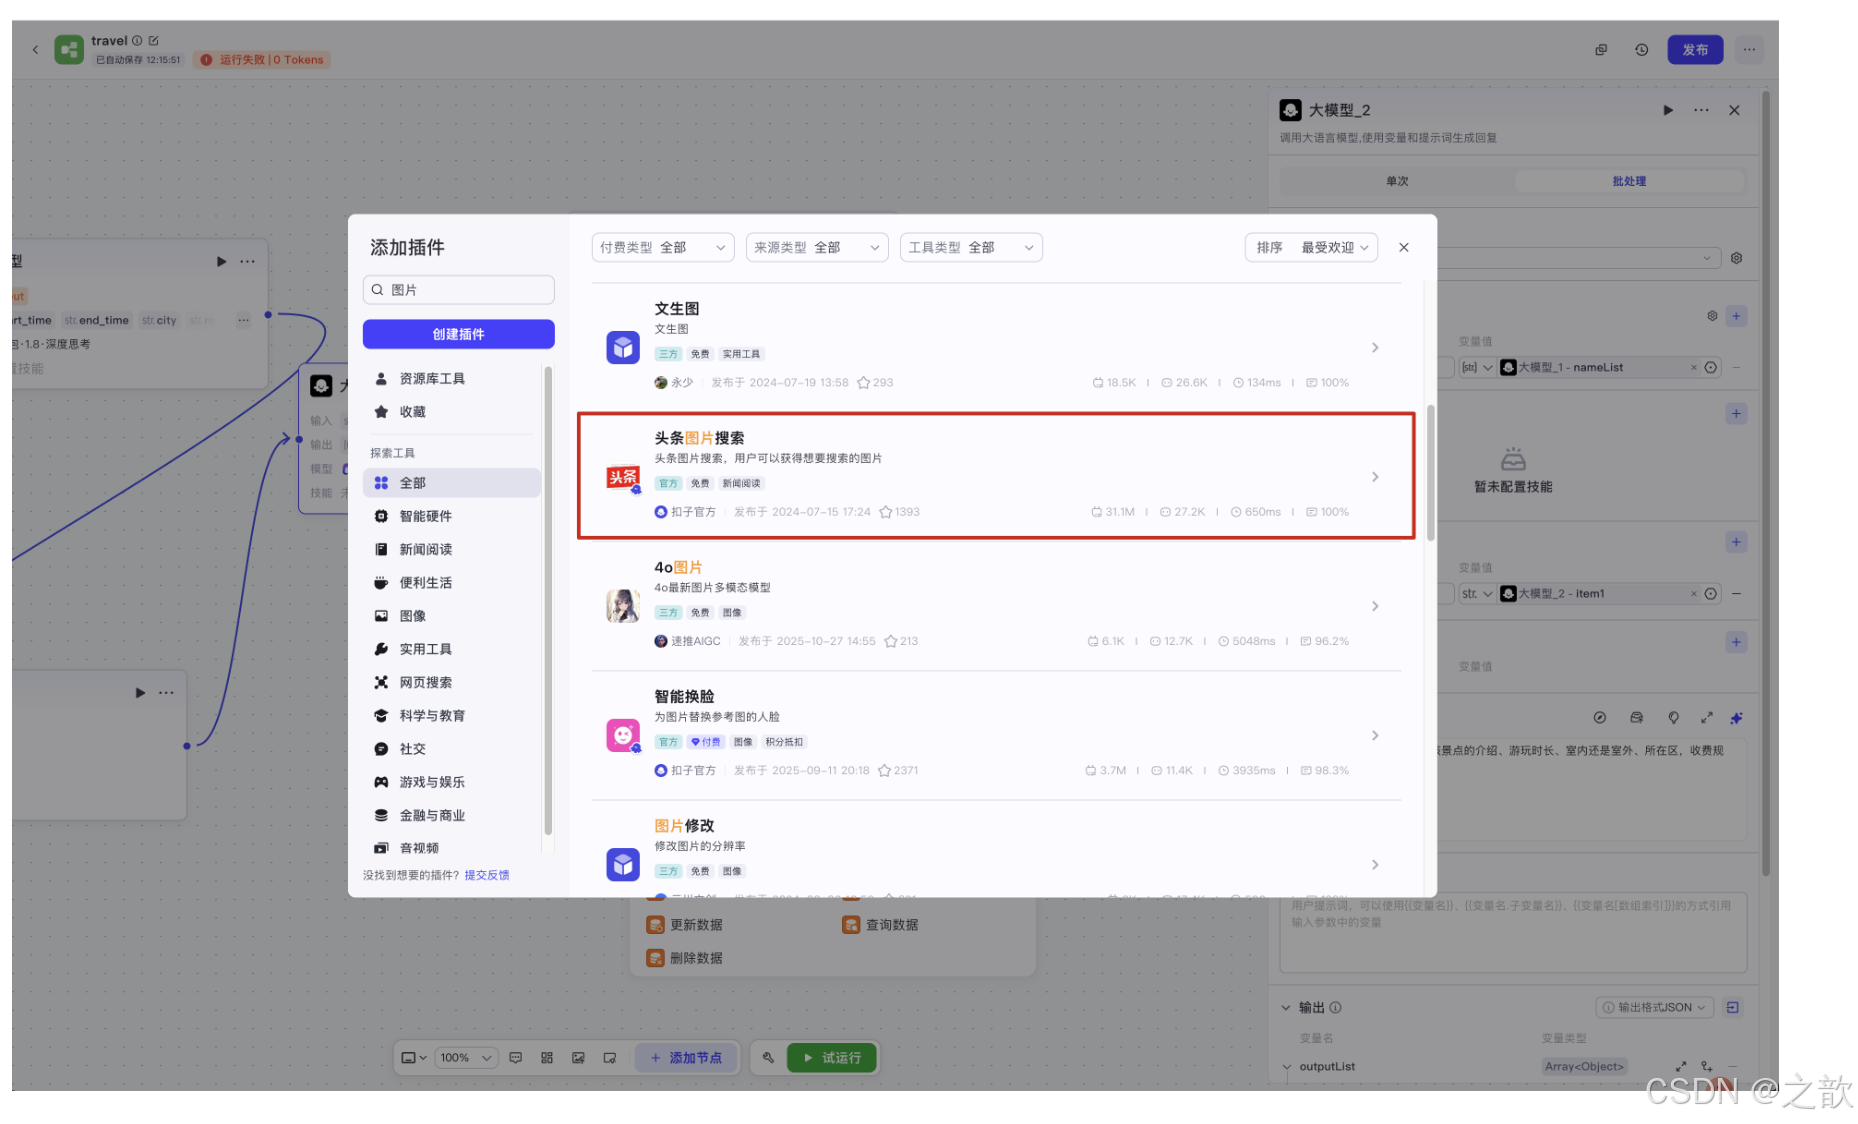Click the 查询数据 node option
Screen dimensions: 1858x1124
pyautogui.click(x=881, y=925)
